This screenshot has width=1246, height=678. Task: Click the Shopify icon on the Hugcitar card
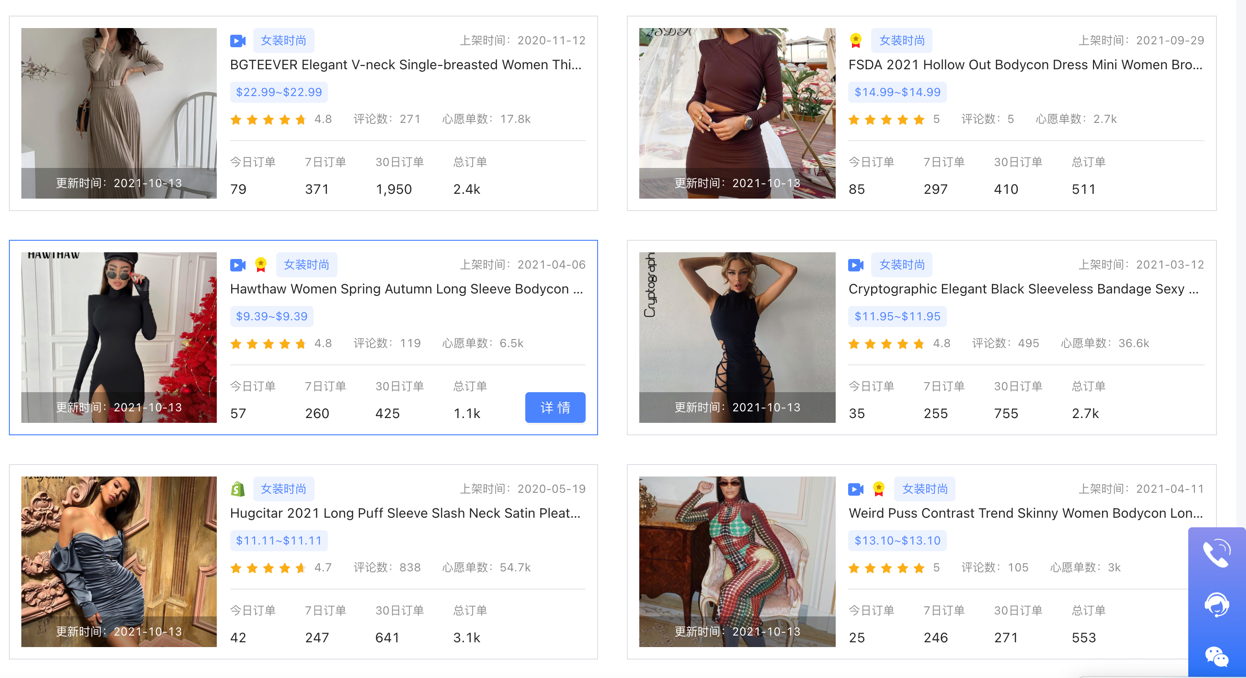238,488
